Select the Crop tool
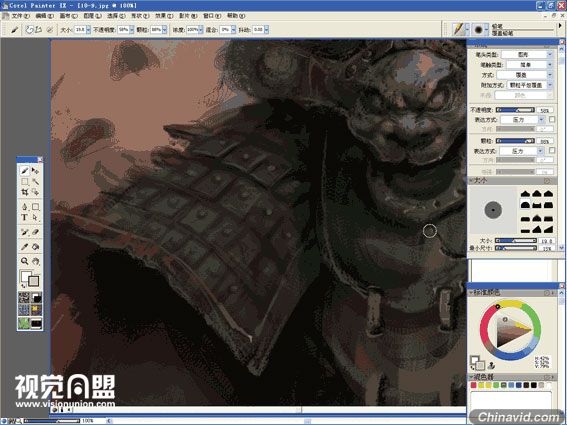 click(24, 192)
